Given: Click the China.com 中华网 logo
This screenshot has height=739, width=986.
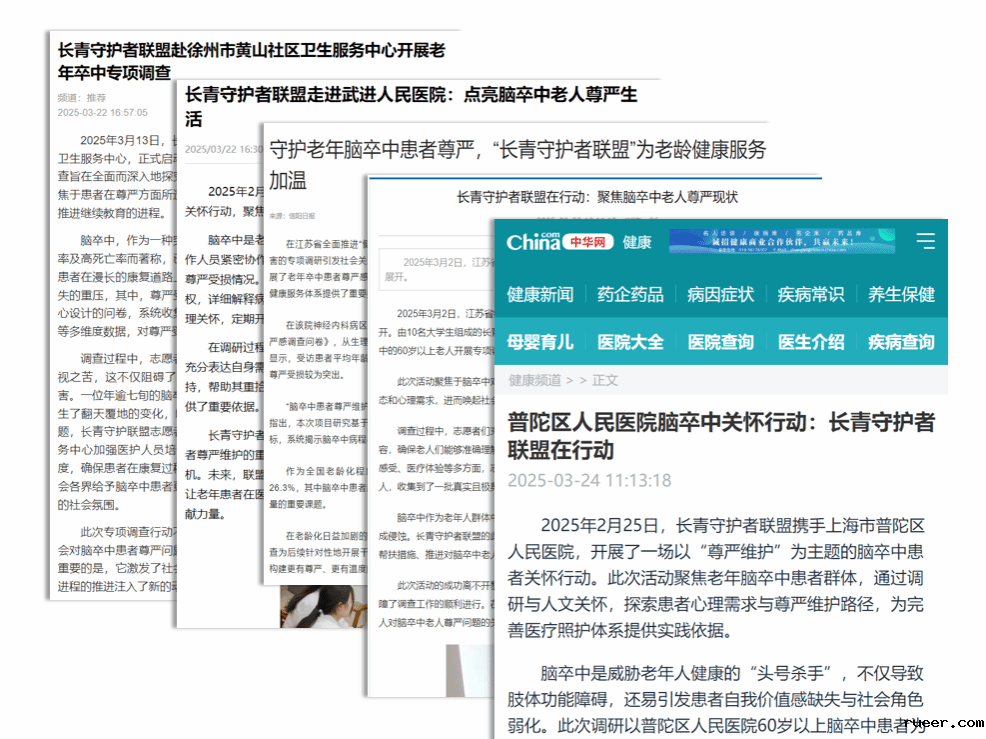Looking at the screenshot, I should (559, 242).
